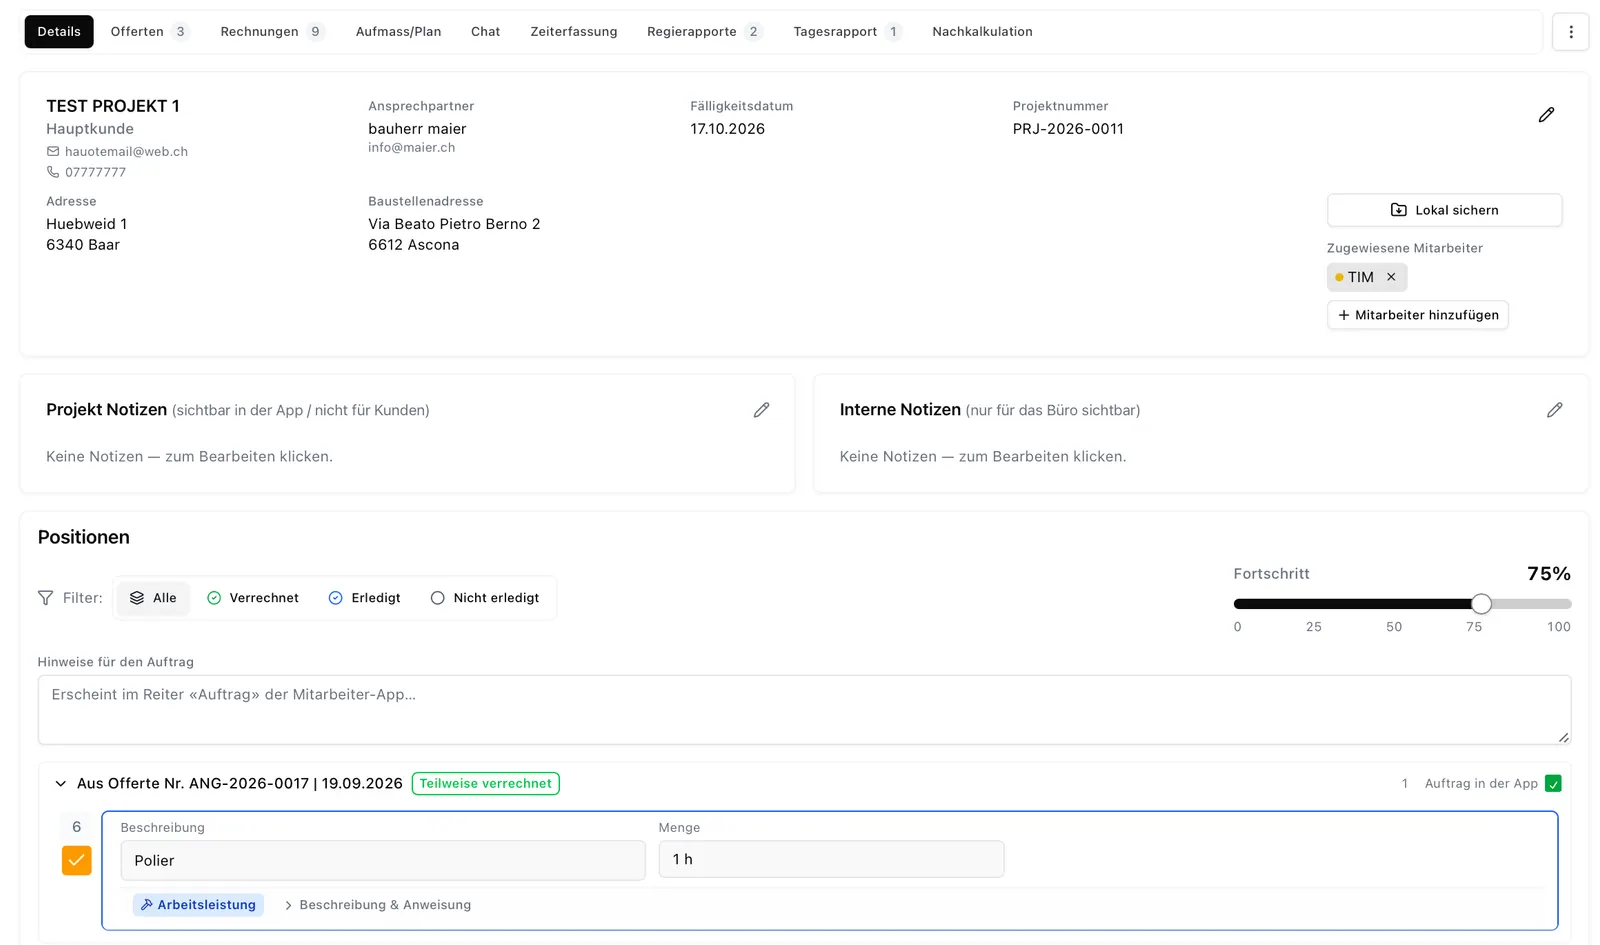1600x945 pixels.
Task: Click the phone icon beside 07777777
Action: (53, 172)
